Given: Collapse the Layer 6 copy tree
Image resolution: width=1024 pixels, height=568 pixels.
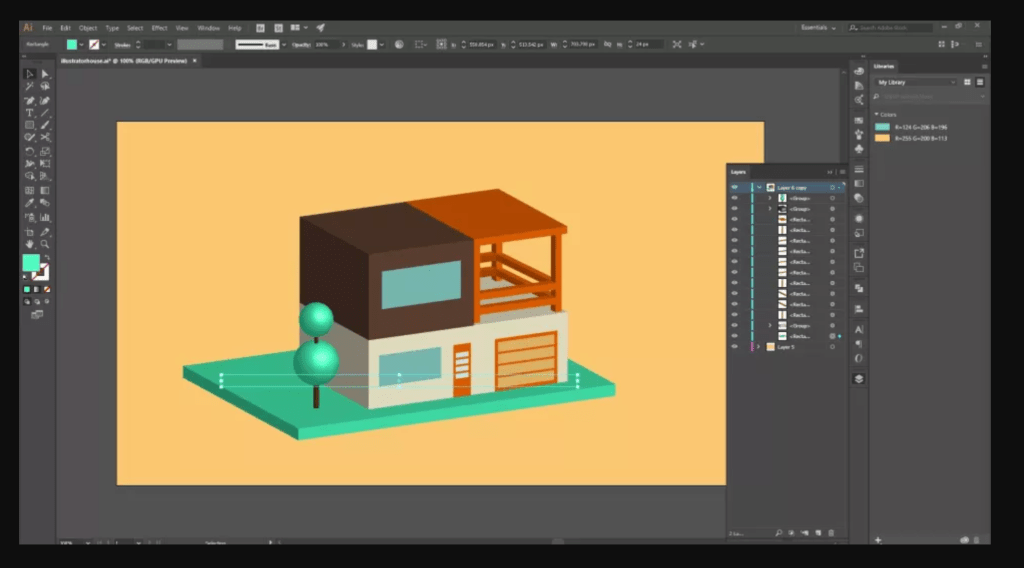Looking at the screenshot, I should click(x=759, y=187).
